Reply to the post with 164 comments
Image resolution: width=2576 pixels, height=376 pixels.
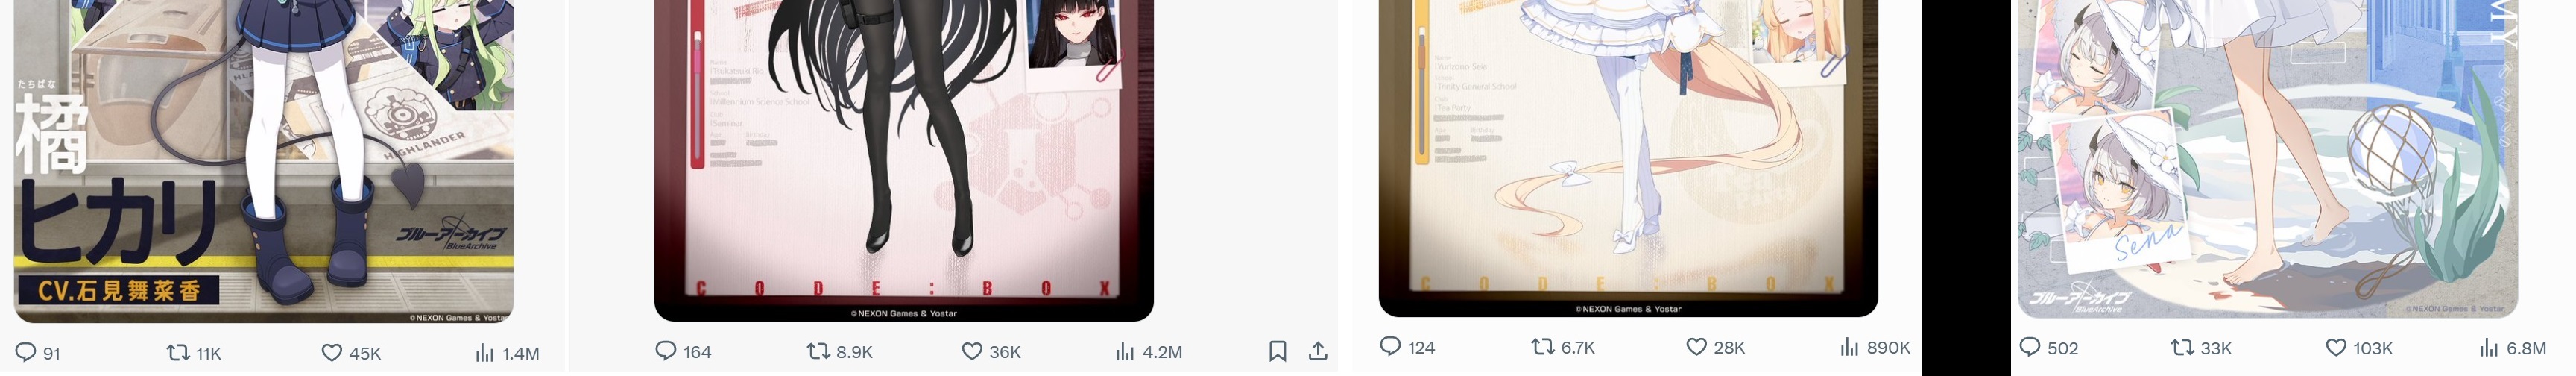pos(683,351)
